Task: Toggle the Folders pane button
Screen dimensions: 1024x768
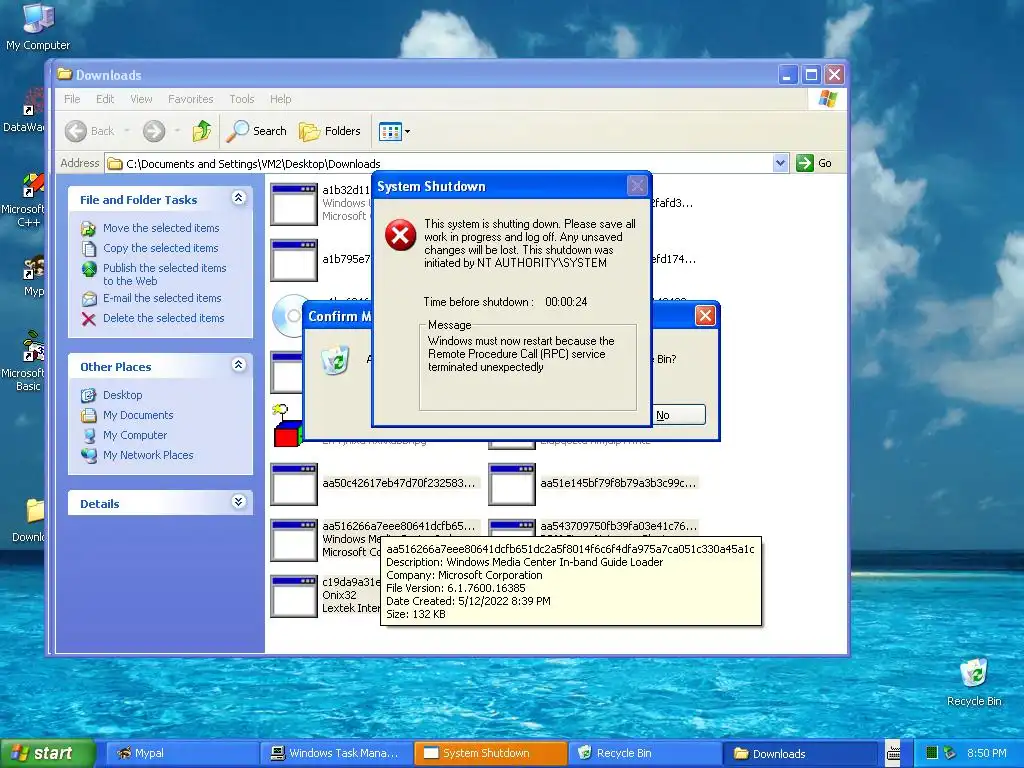Action: click(330, 131)
